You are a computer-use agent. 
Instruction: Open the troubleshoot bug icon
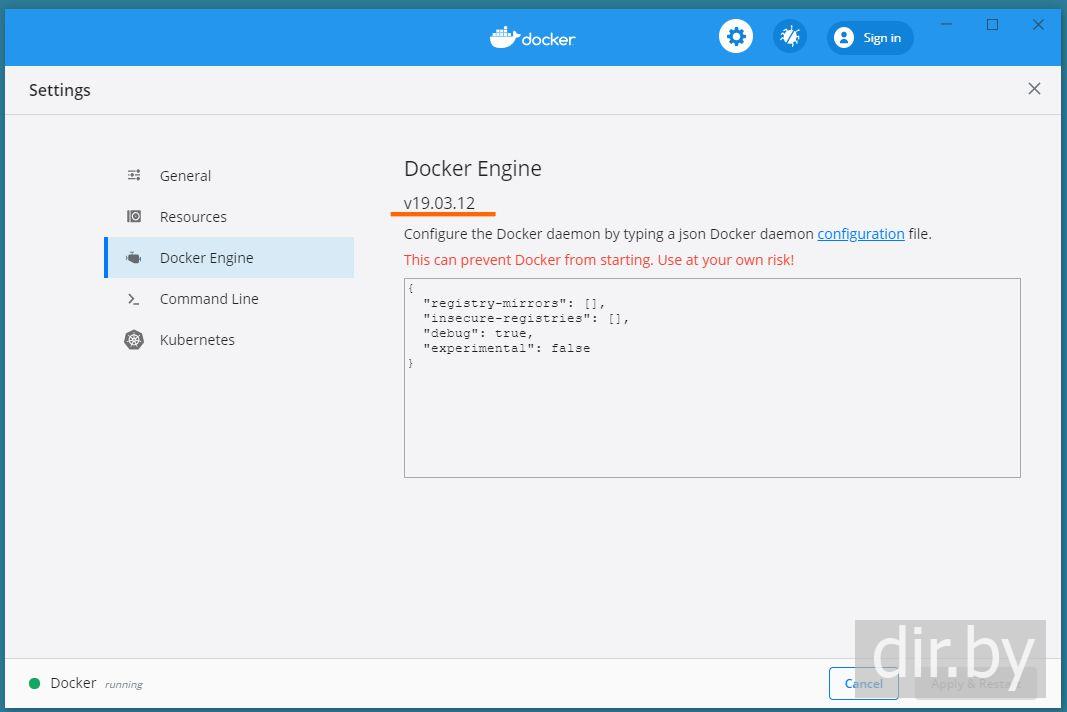coord(790,38)
